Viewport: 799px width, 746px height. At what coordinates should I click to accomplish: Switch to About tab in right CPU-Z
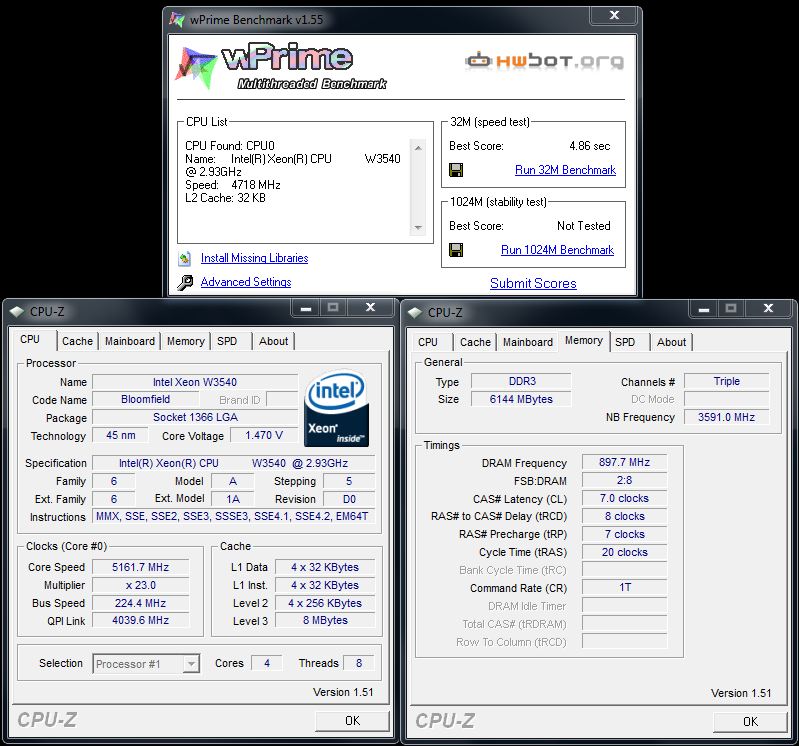click(672, 342)
